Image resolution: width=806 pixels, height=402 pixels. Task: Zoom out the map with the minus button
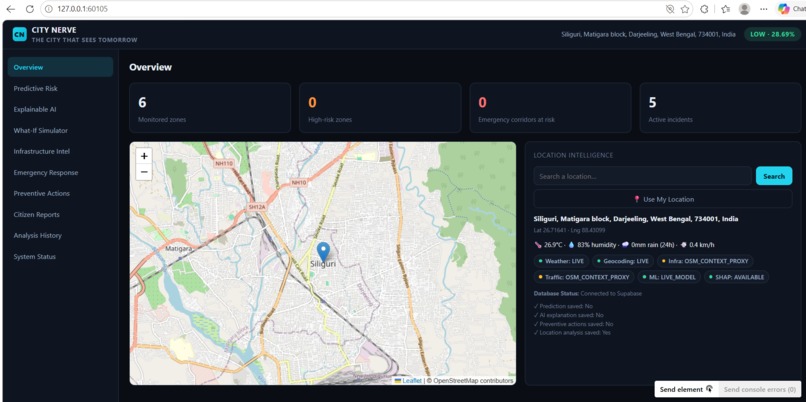coord(144,172)
